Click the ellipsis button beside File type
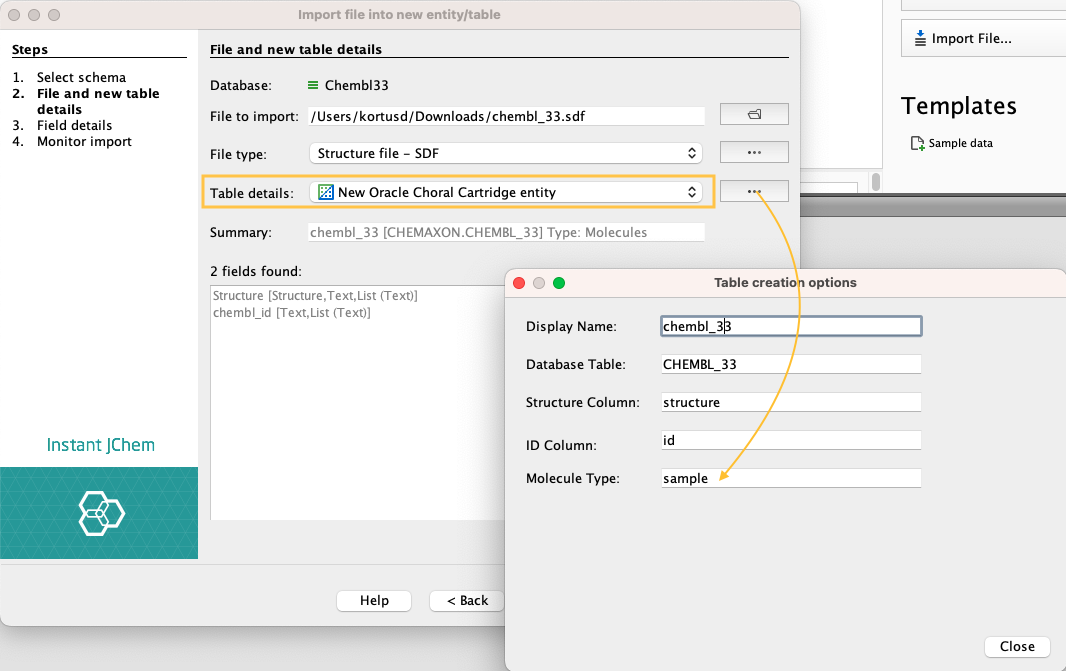 pyautogui.click(x=753, y=151)
